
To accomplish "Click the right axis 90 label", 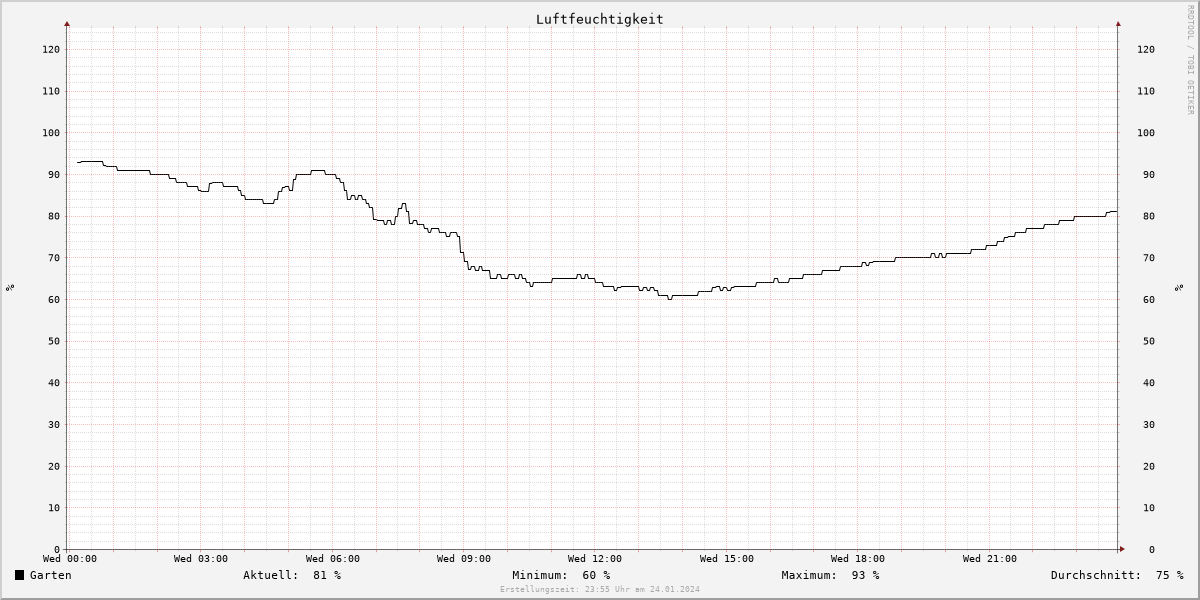I will (x=1143, y=175).
